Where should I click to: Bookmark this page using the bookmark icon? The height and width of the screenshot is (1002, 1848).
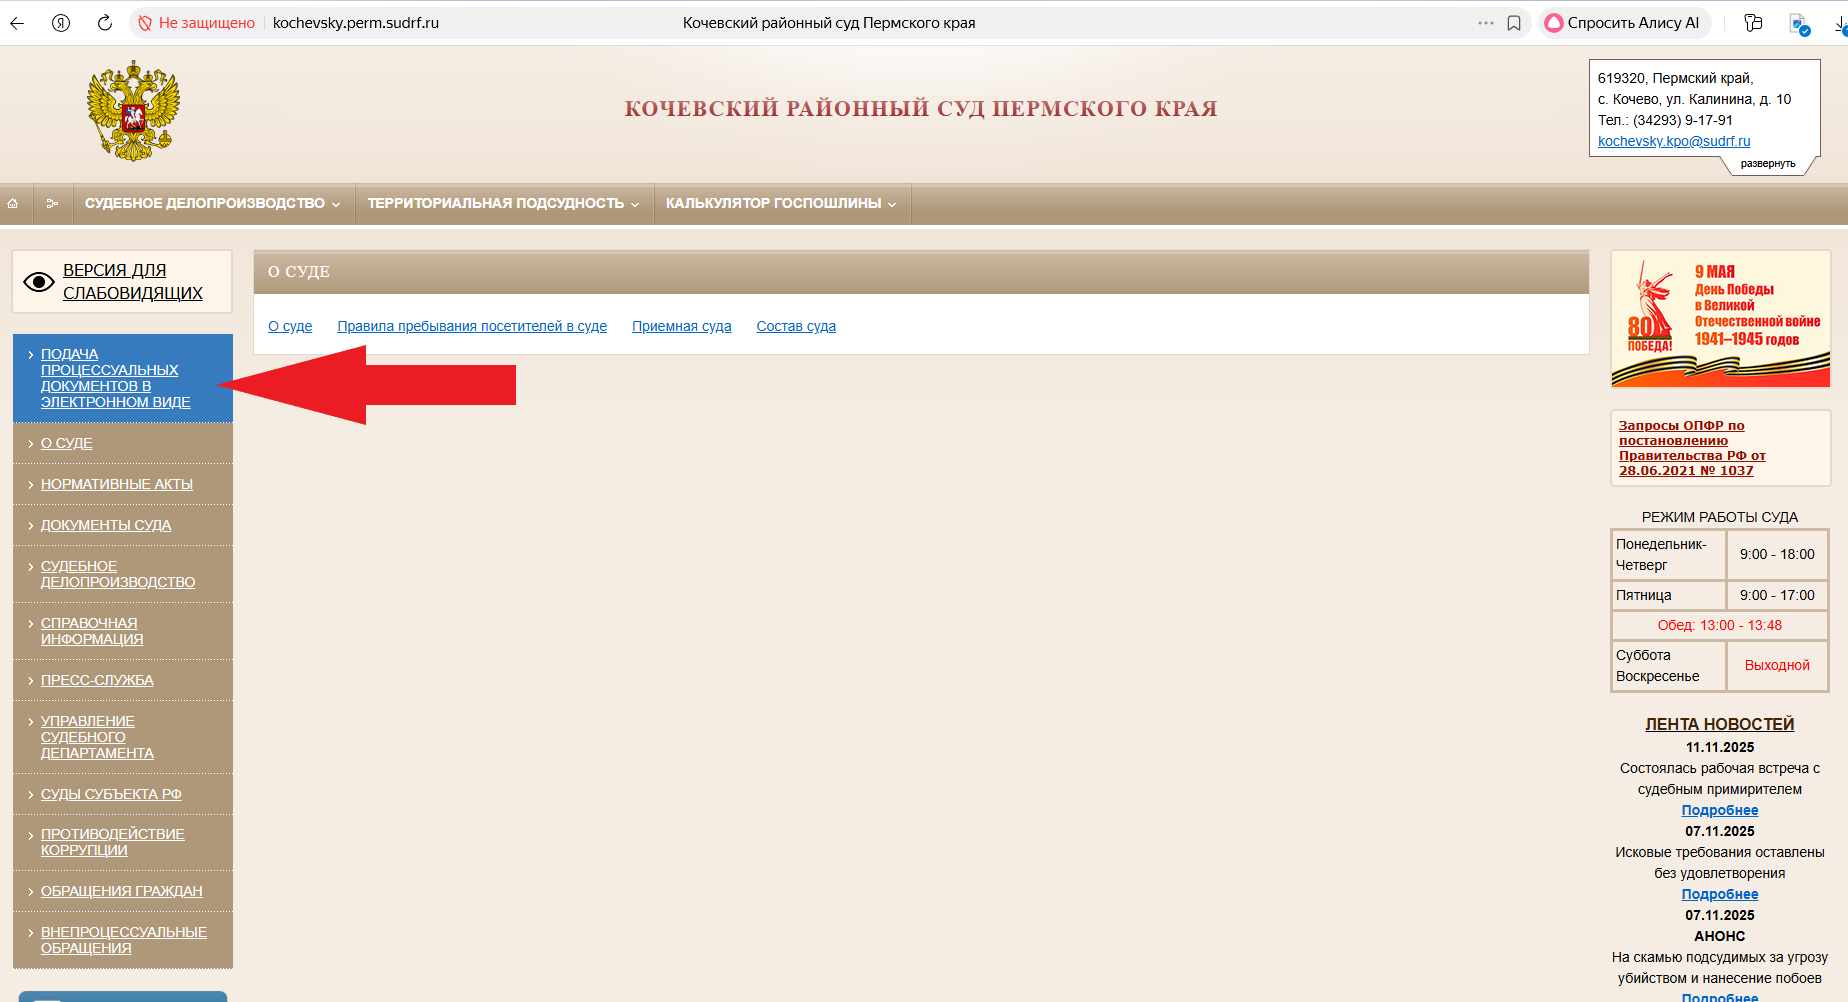1514,23
